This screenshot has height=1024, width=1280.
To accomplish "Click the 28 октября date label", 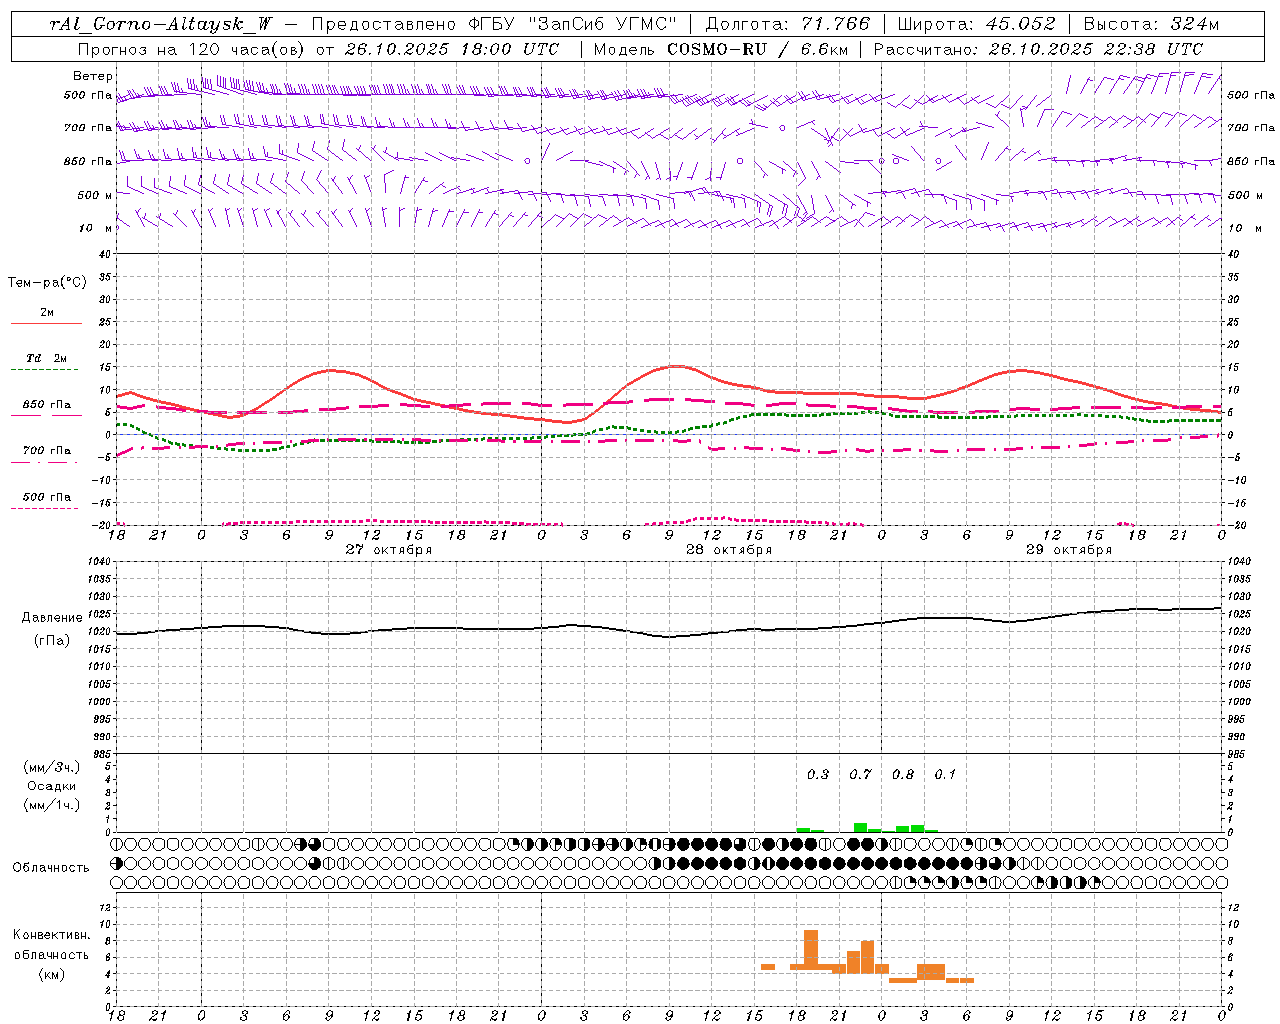I will pos(729,550).
